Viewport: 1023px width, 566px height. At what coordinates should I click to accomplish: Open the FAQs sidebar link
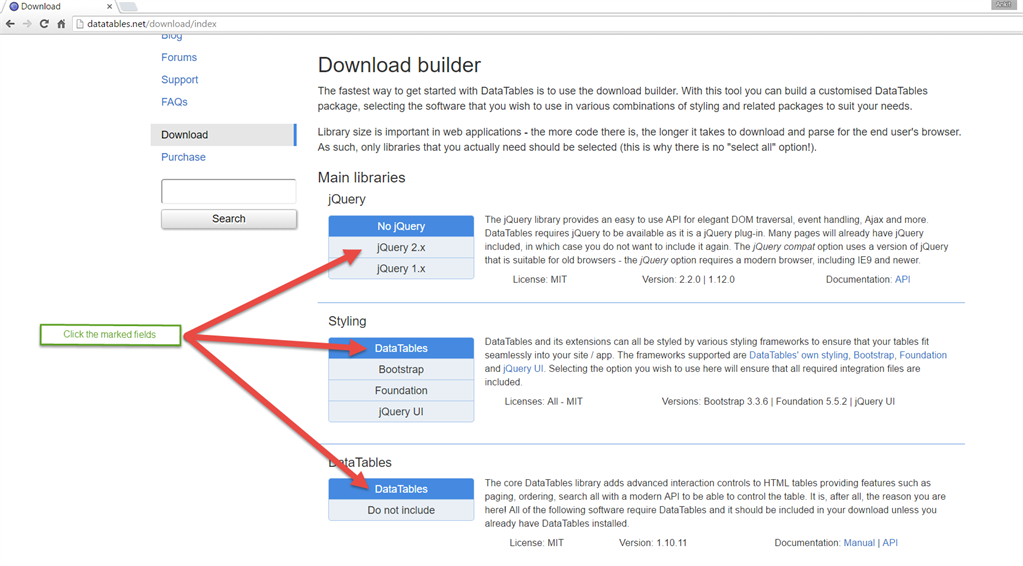tap(174, 102)
